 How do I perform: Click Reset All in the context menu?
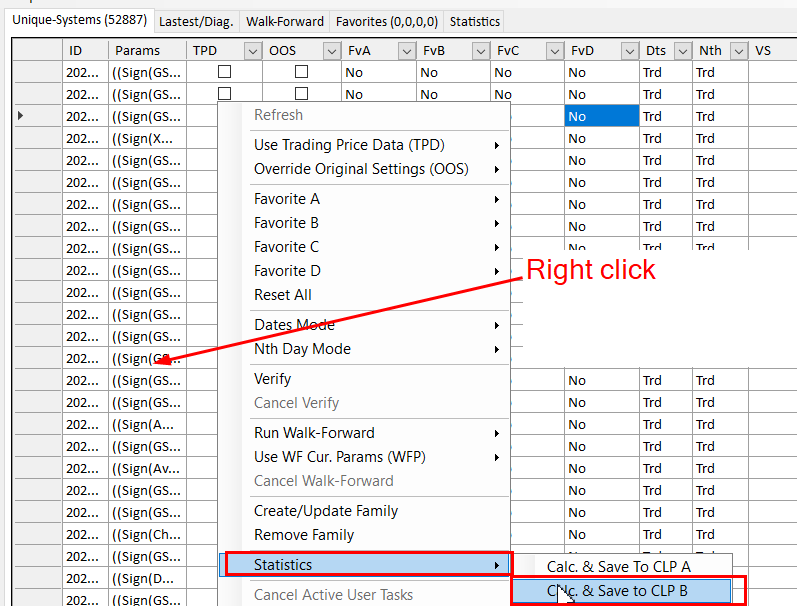click(x=282, y=295)
